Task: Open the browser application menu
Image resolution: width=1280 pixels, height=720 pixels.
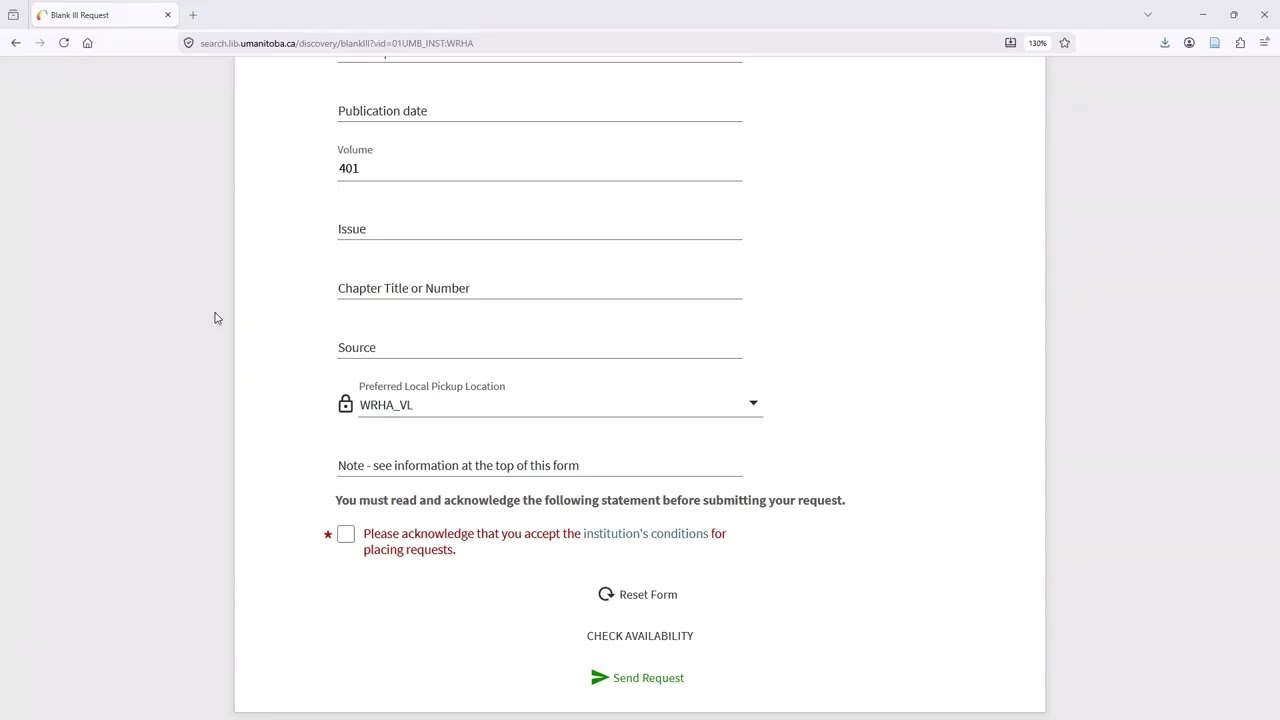Action: (x=1265, y=43)
